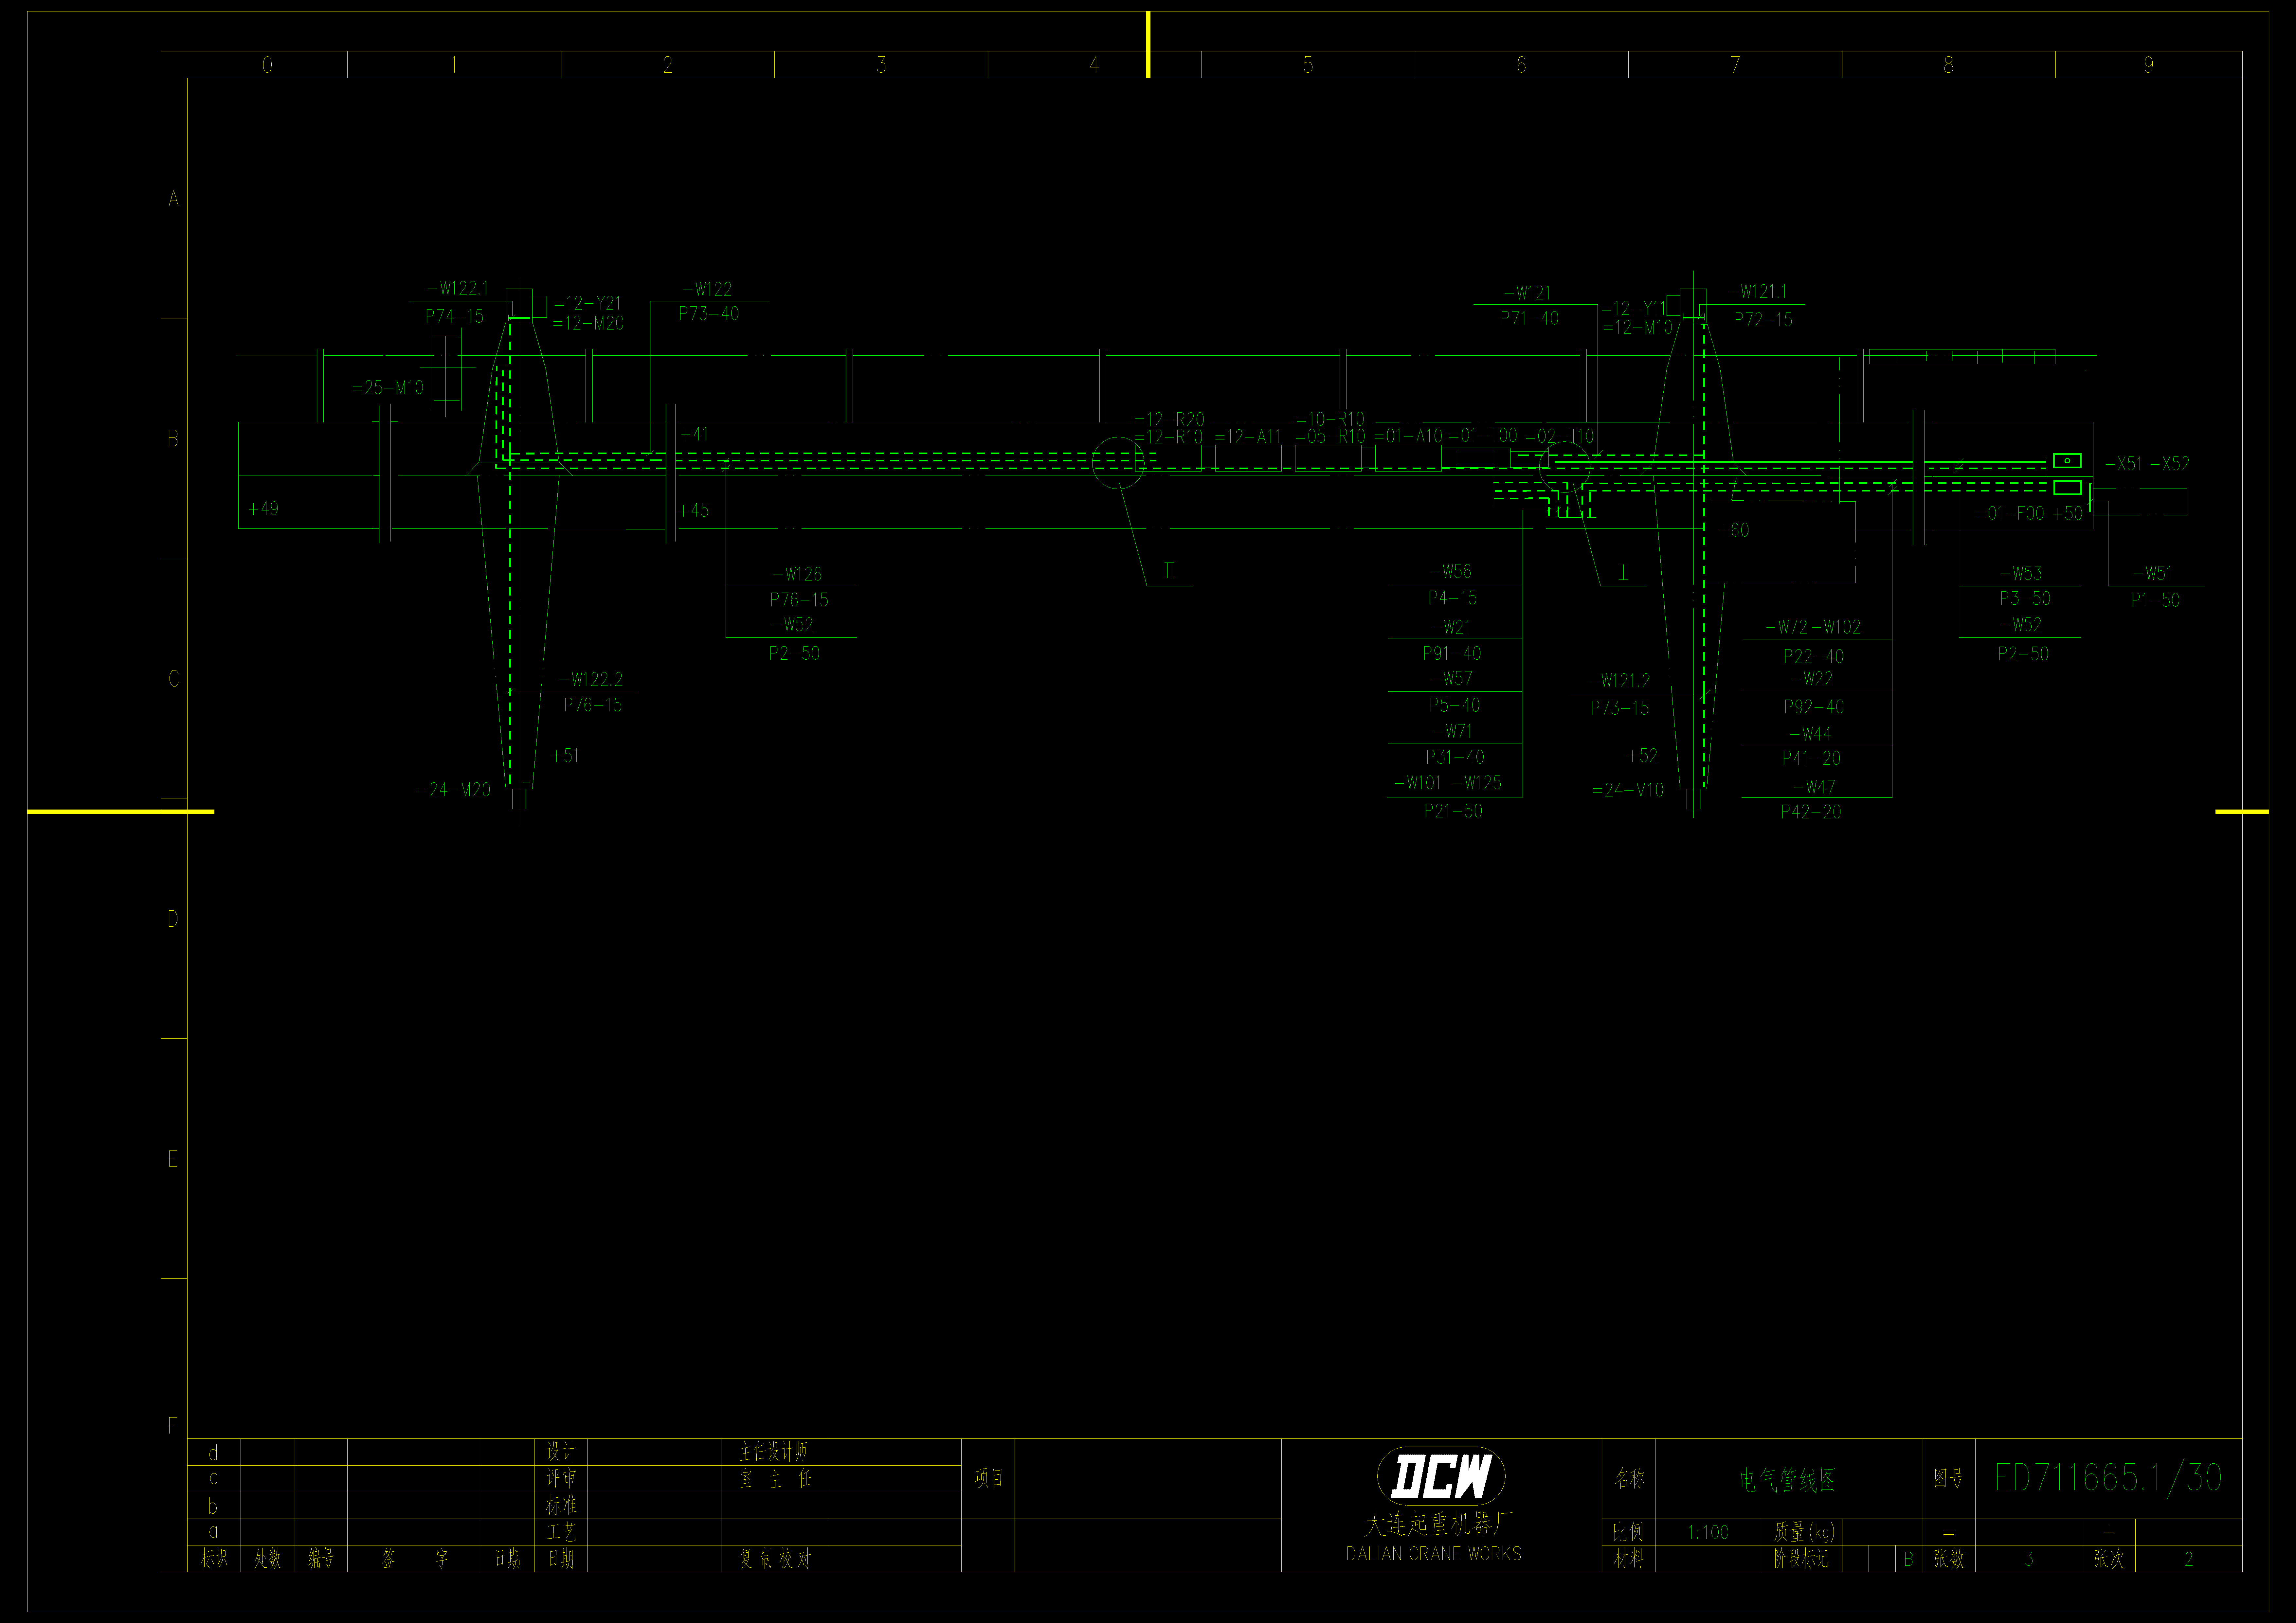Image resolution: width=2296 pixels, height=1623 pixels.
Task: Click the 'P42-20' conduit label
Action: click(1811, 812)
